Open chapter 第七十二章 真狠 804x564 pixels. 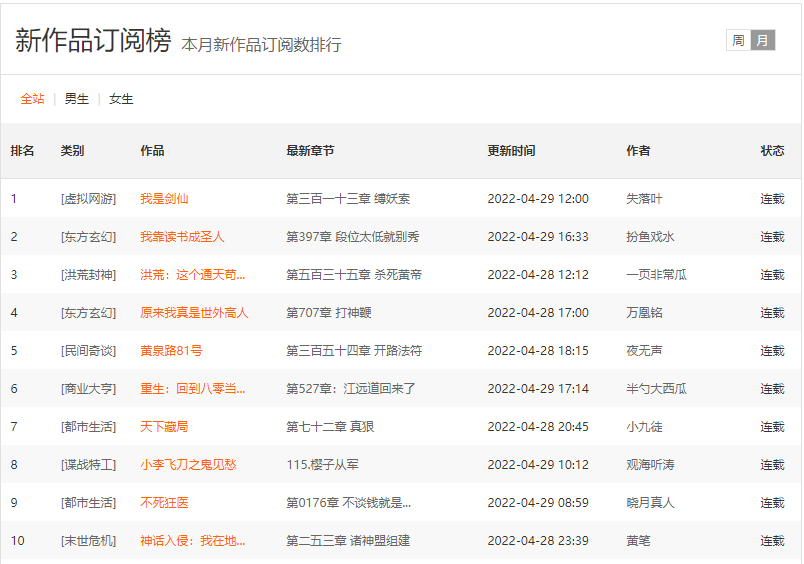pyautogui.click(x=330, y=426)
